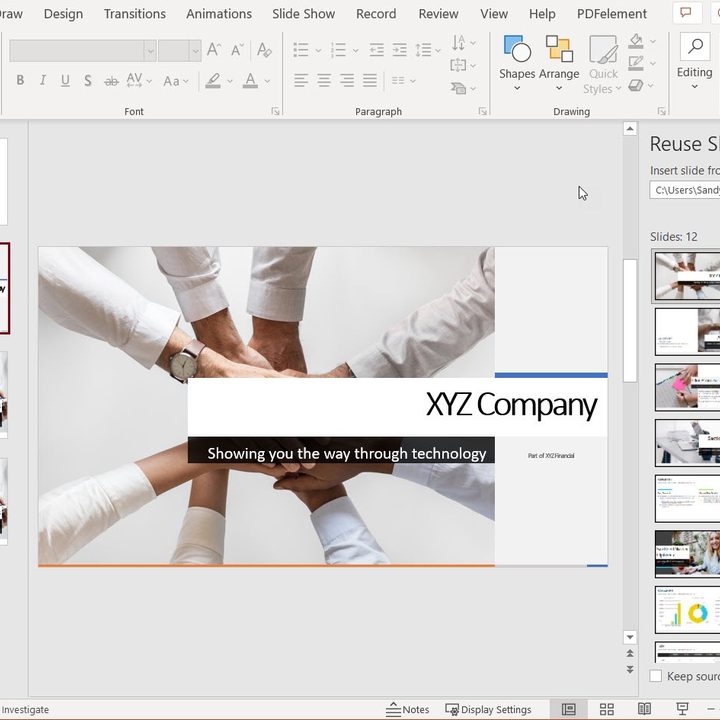Image resolution: width=720 pixels, height=720 pixels.
Task: Clear all formatting icon
Action: click(264, 50)
